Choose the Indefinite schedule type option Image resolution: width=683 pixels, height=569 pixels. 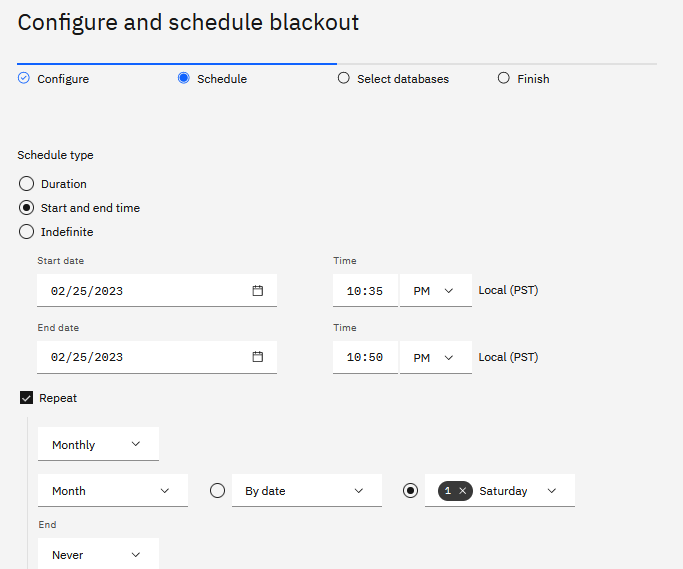point(27,232)
